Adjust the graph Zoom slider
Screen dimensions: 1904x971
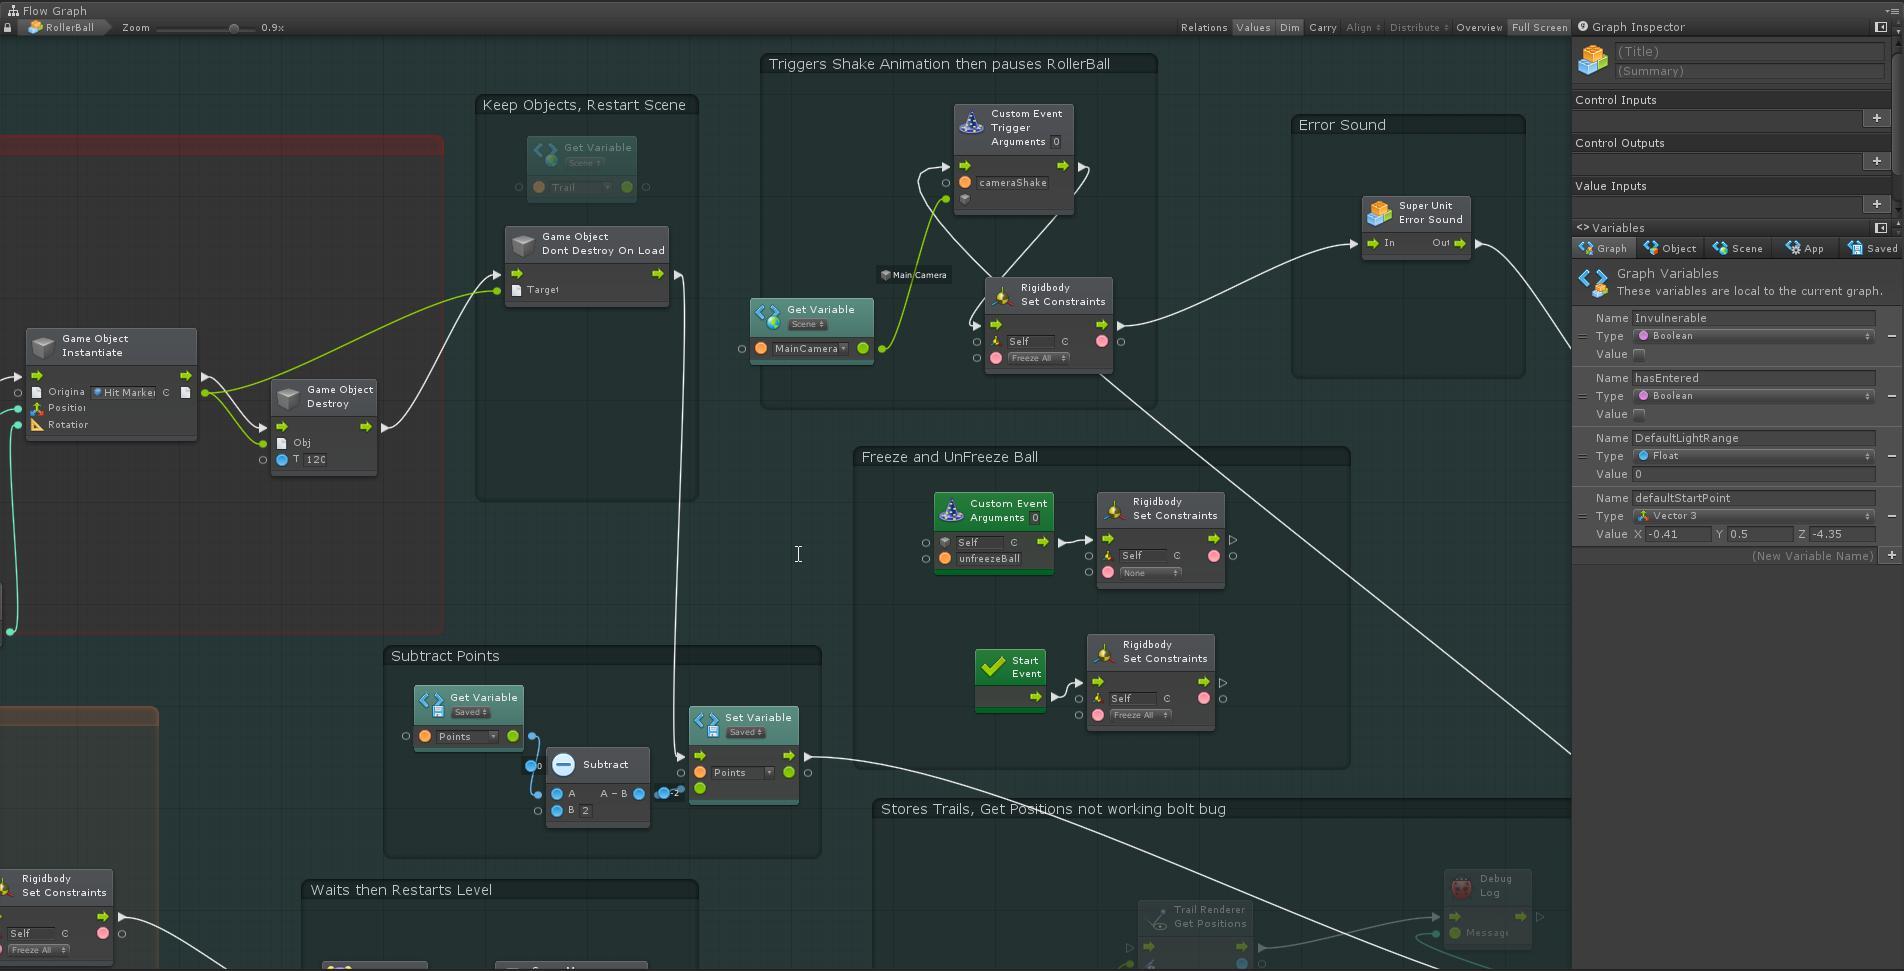233,28
